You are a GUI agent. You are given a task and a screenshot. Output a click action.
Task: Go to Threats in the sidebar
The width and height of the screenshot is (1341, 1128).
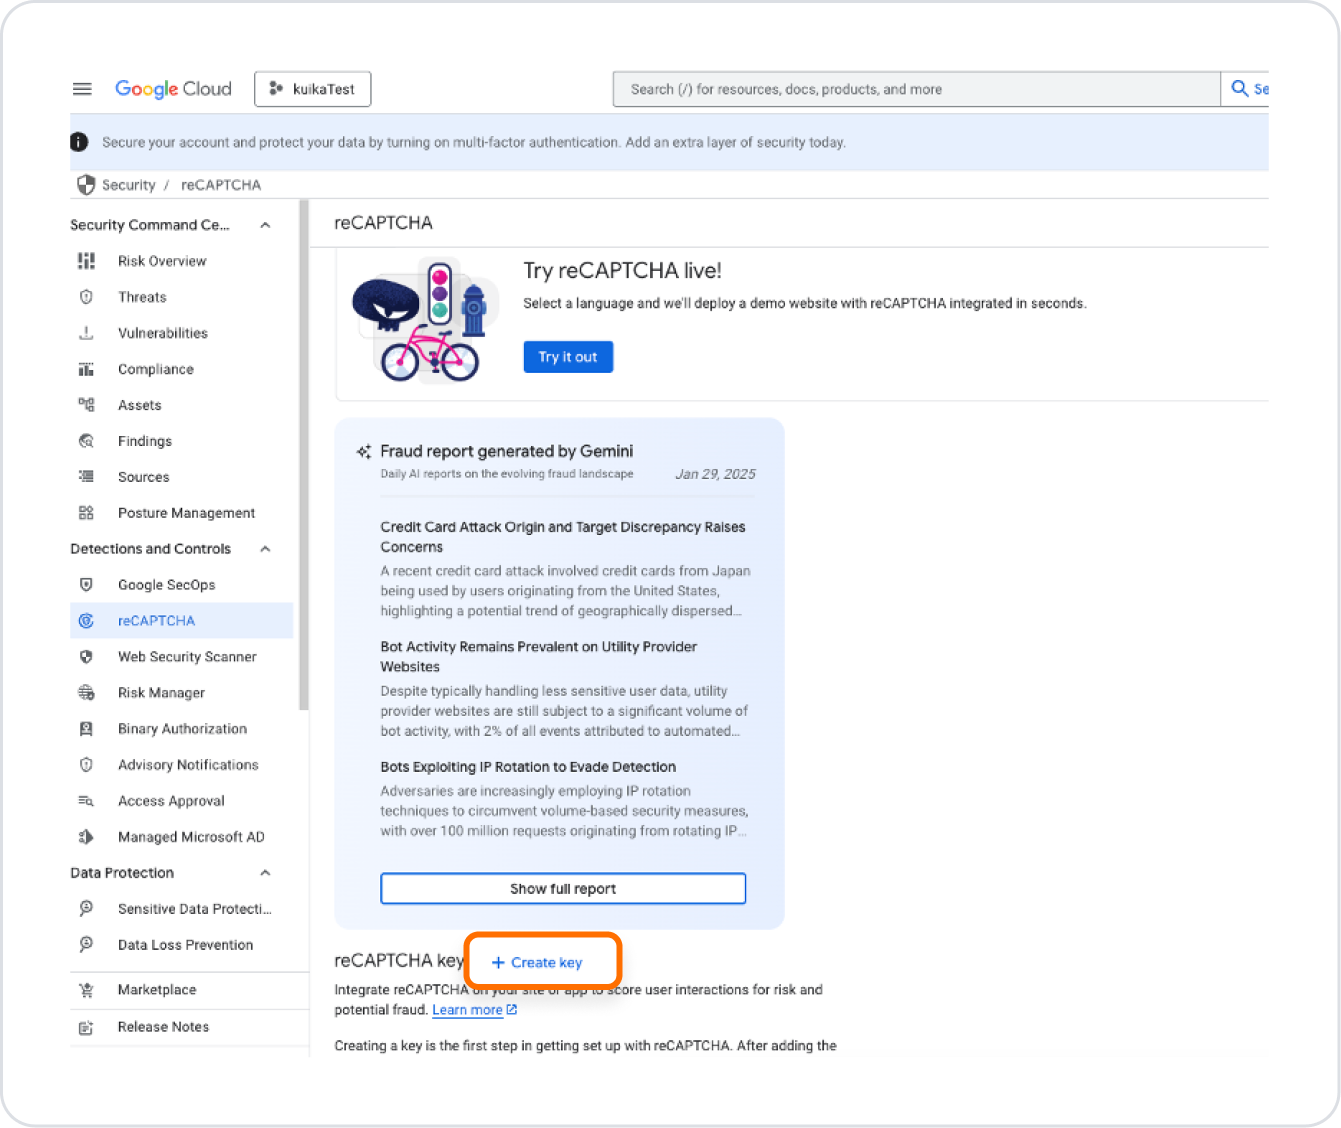tap(142, 297)
